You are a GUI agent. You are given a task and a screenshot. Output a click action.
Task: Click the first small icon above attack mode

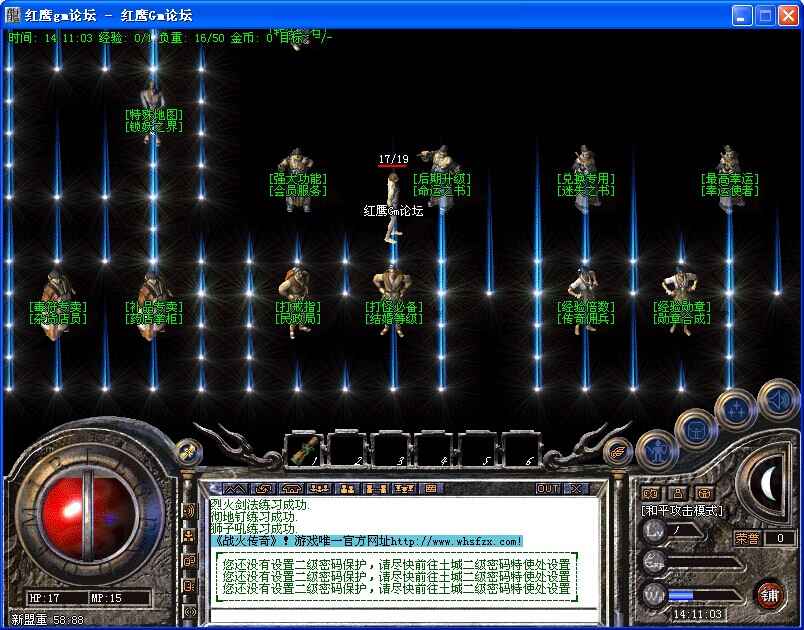tap(651, 493)
